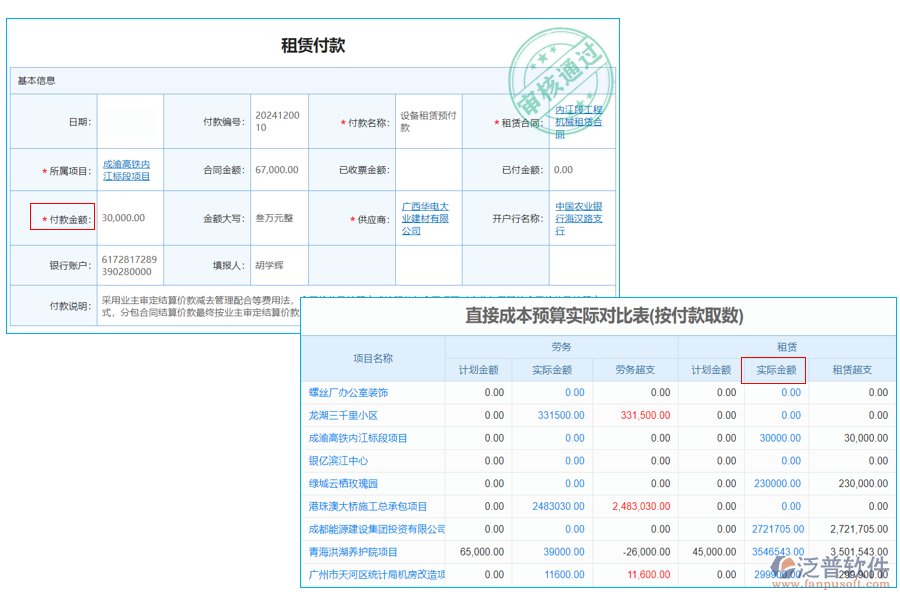The width and height of the screenshot is (900, 600).
Task: Click the 30000.00 rental actual amount link
Action: (779, 438)
